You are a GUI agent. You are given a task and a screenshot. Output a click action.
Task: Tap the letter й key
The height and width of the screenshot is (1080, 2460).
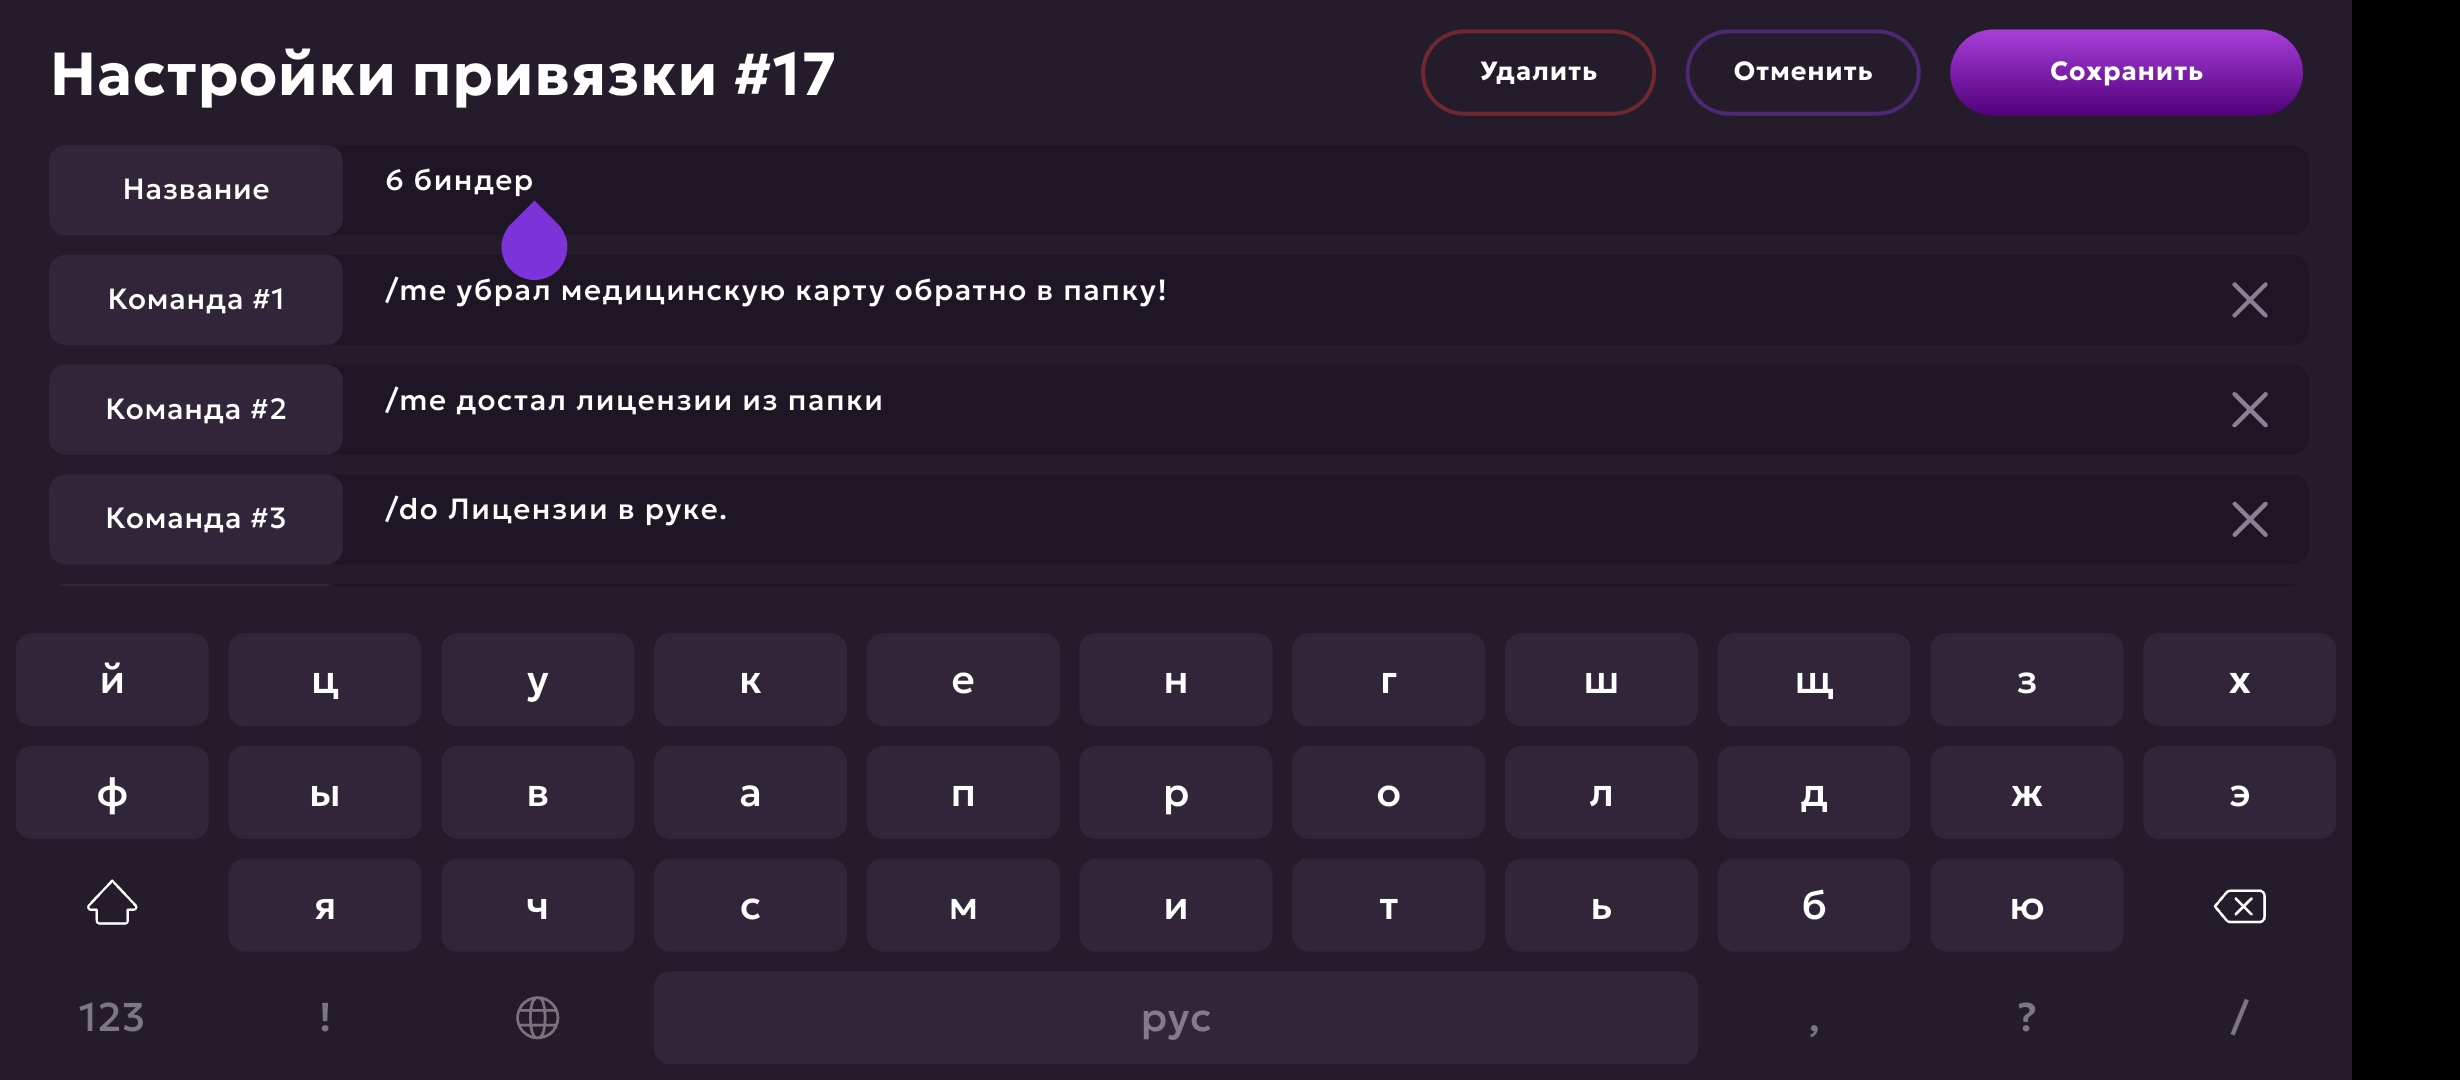[x=112, y=680]
